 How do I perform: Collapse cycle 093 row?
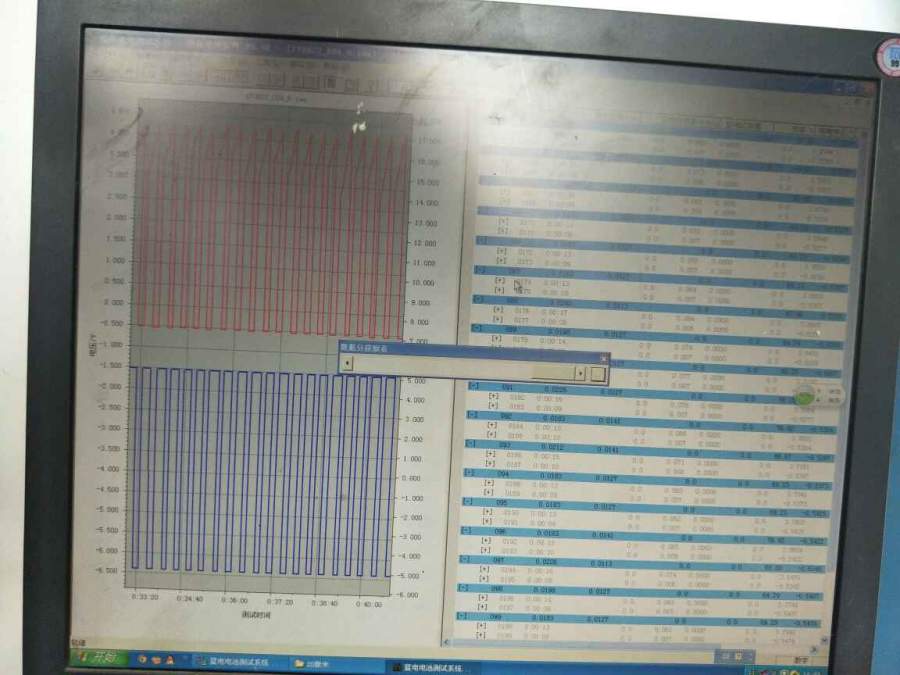pos(470,444)
